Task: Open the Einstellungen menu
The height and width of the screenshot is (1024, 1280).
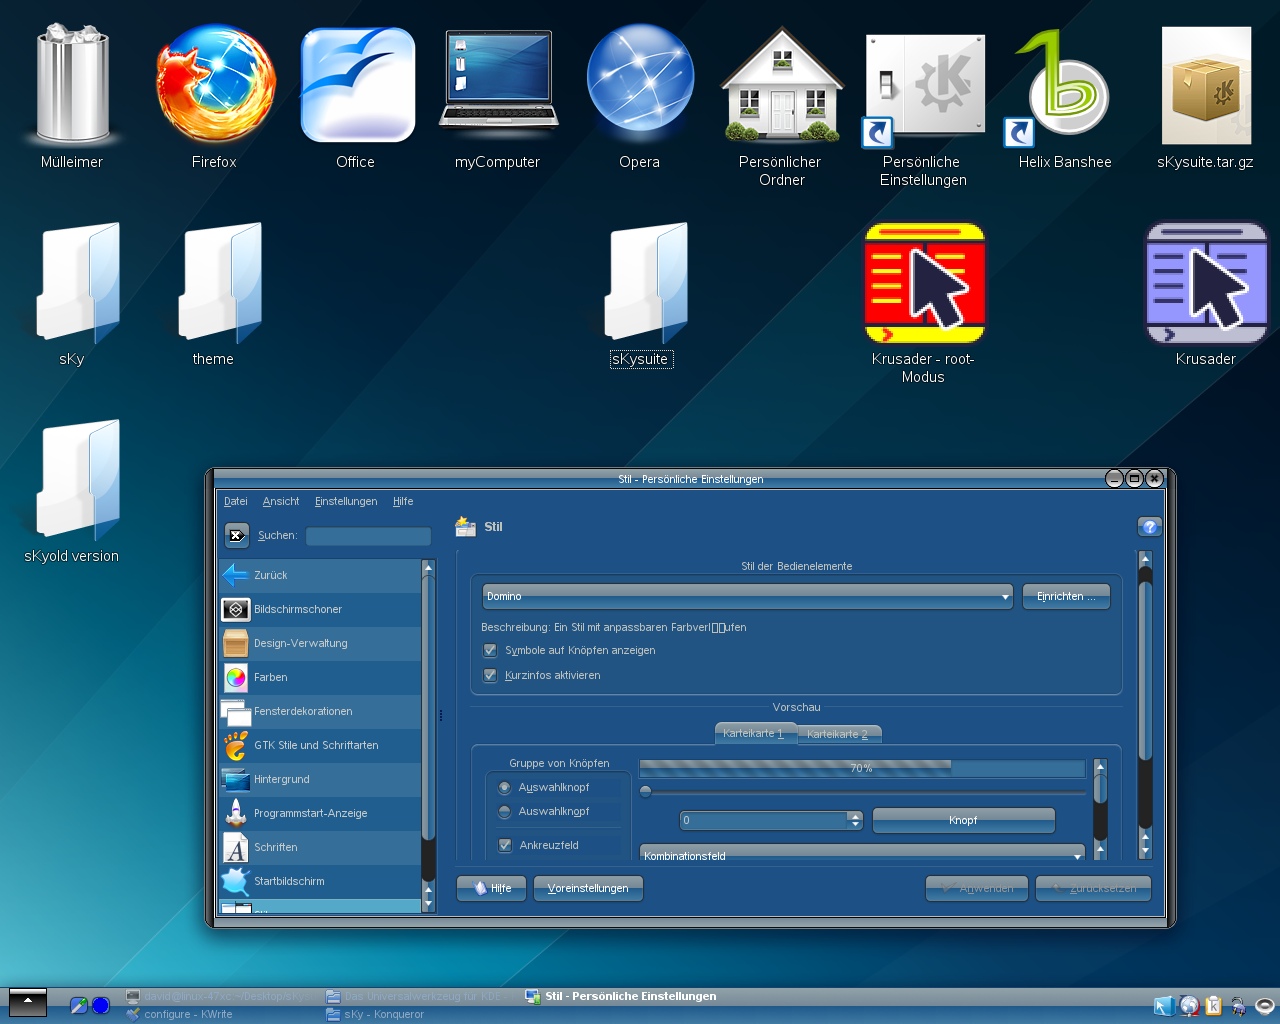Action: tap(346, 501)
